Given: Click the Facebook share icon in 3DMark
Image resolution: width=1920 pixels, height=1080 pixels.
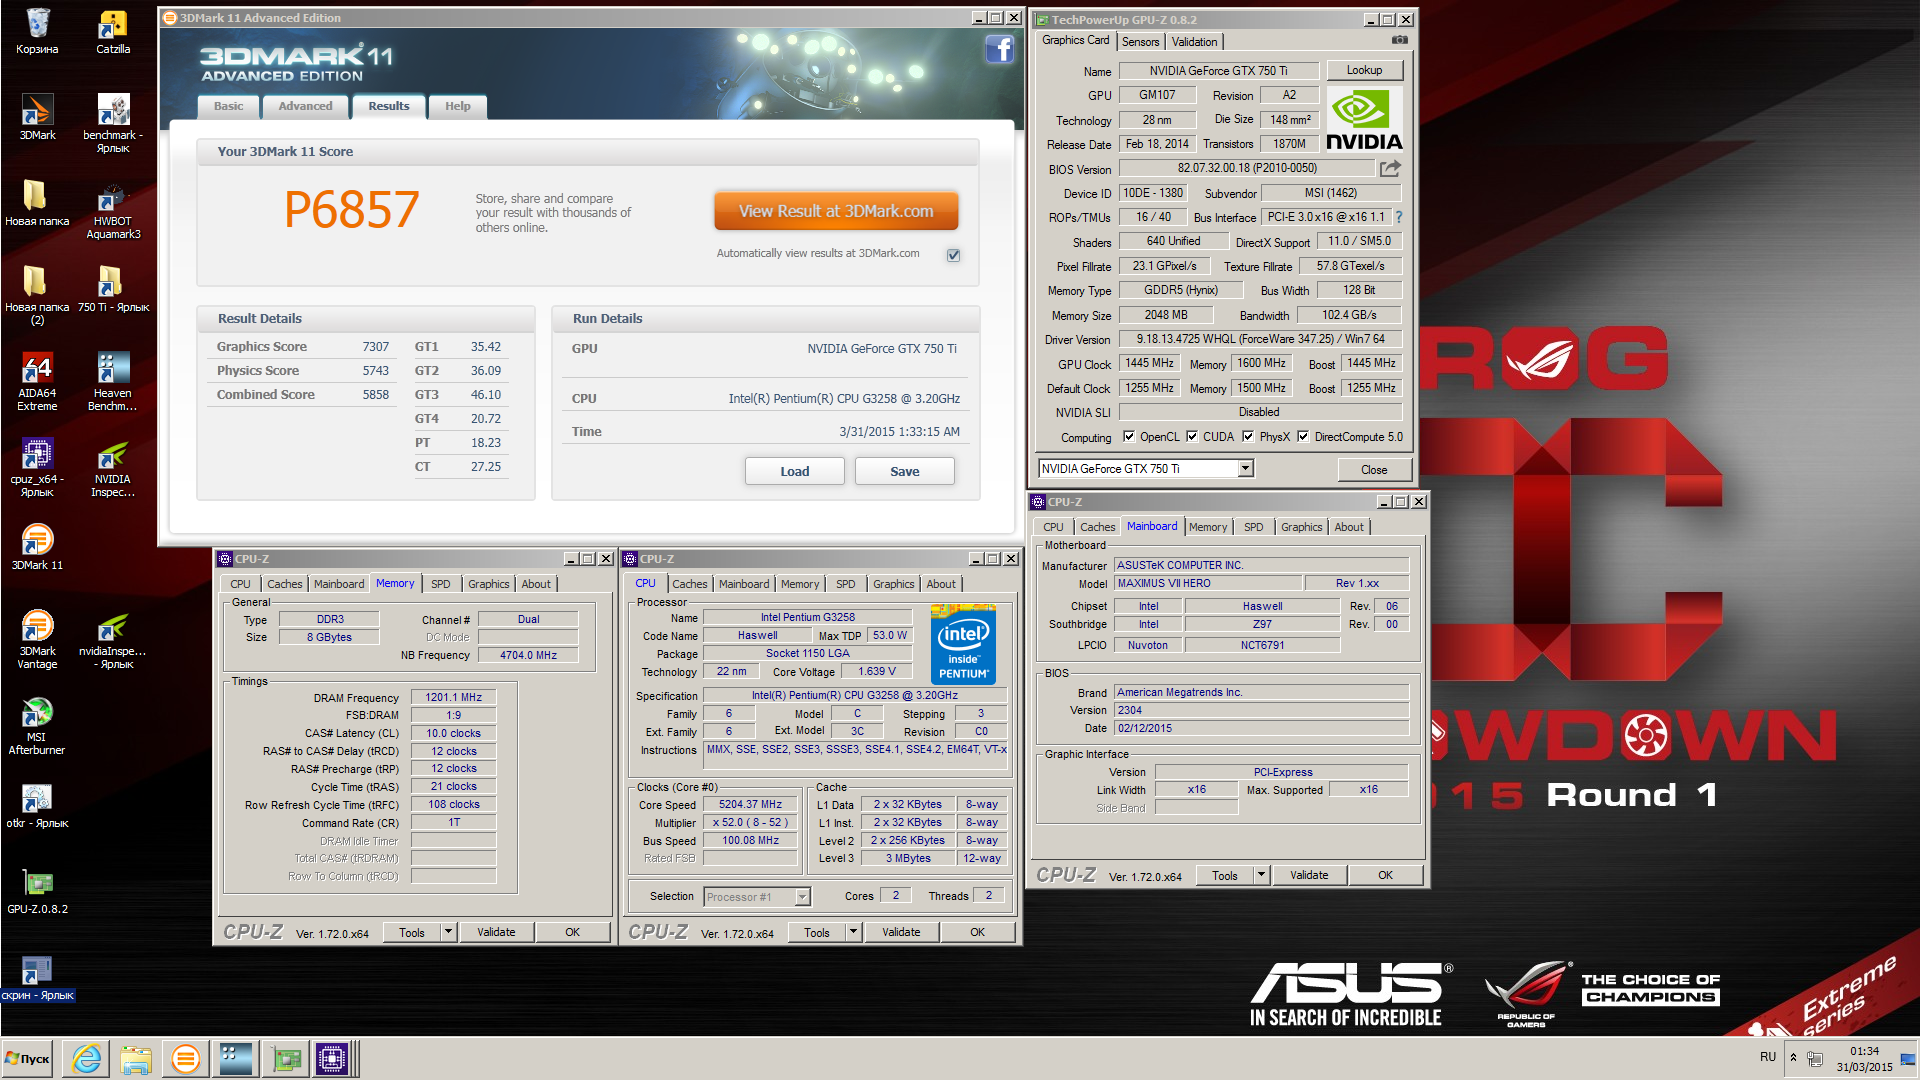Looking at the screenshot, I should click(1000, 50).
